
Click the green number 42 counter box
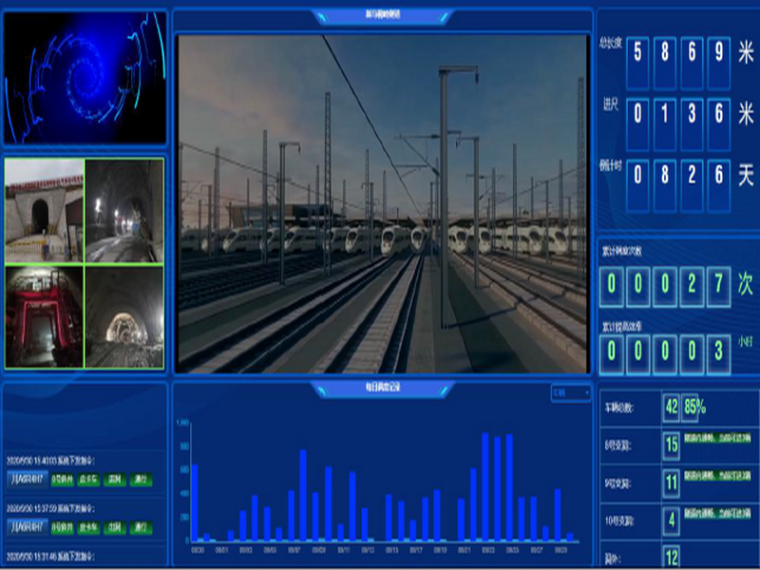coord(671,407)
